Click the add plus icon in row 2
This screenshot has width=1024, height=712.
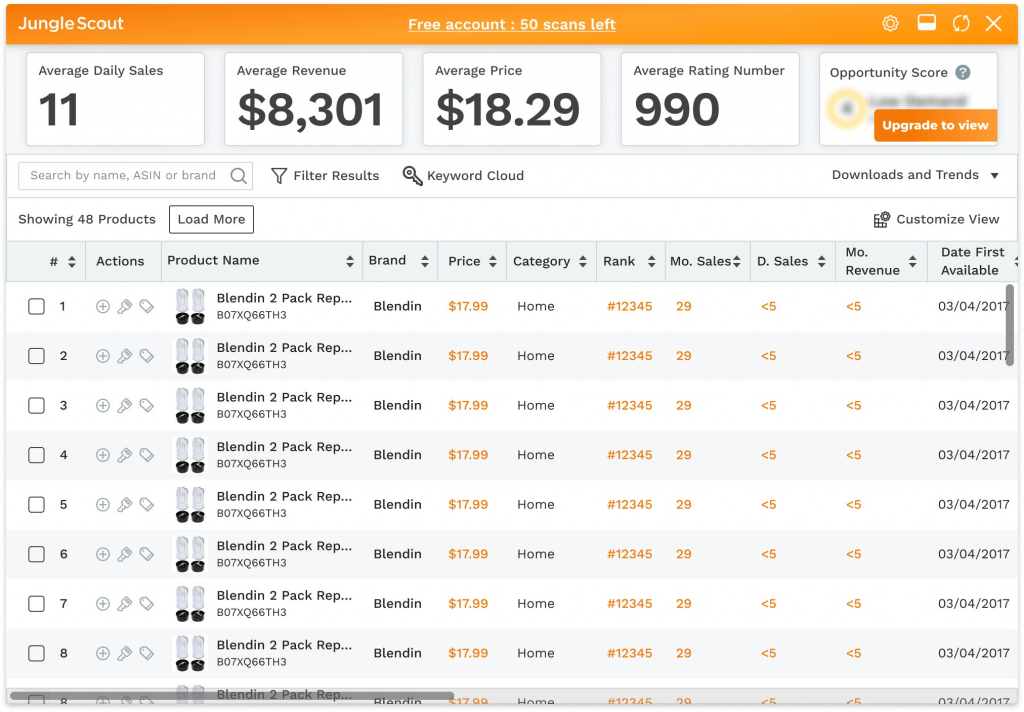pyautogui.click(x=103, y=356)
